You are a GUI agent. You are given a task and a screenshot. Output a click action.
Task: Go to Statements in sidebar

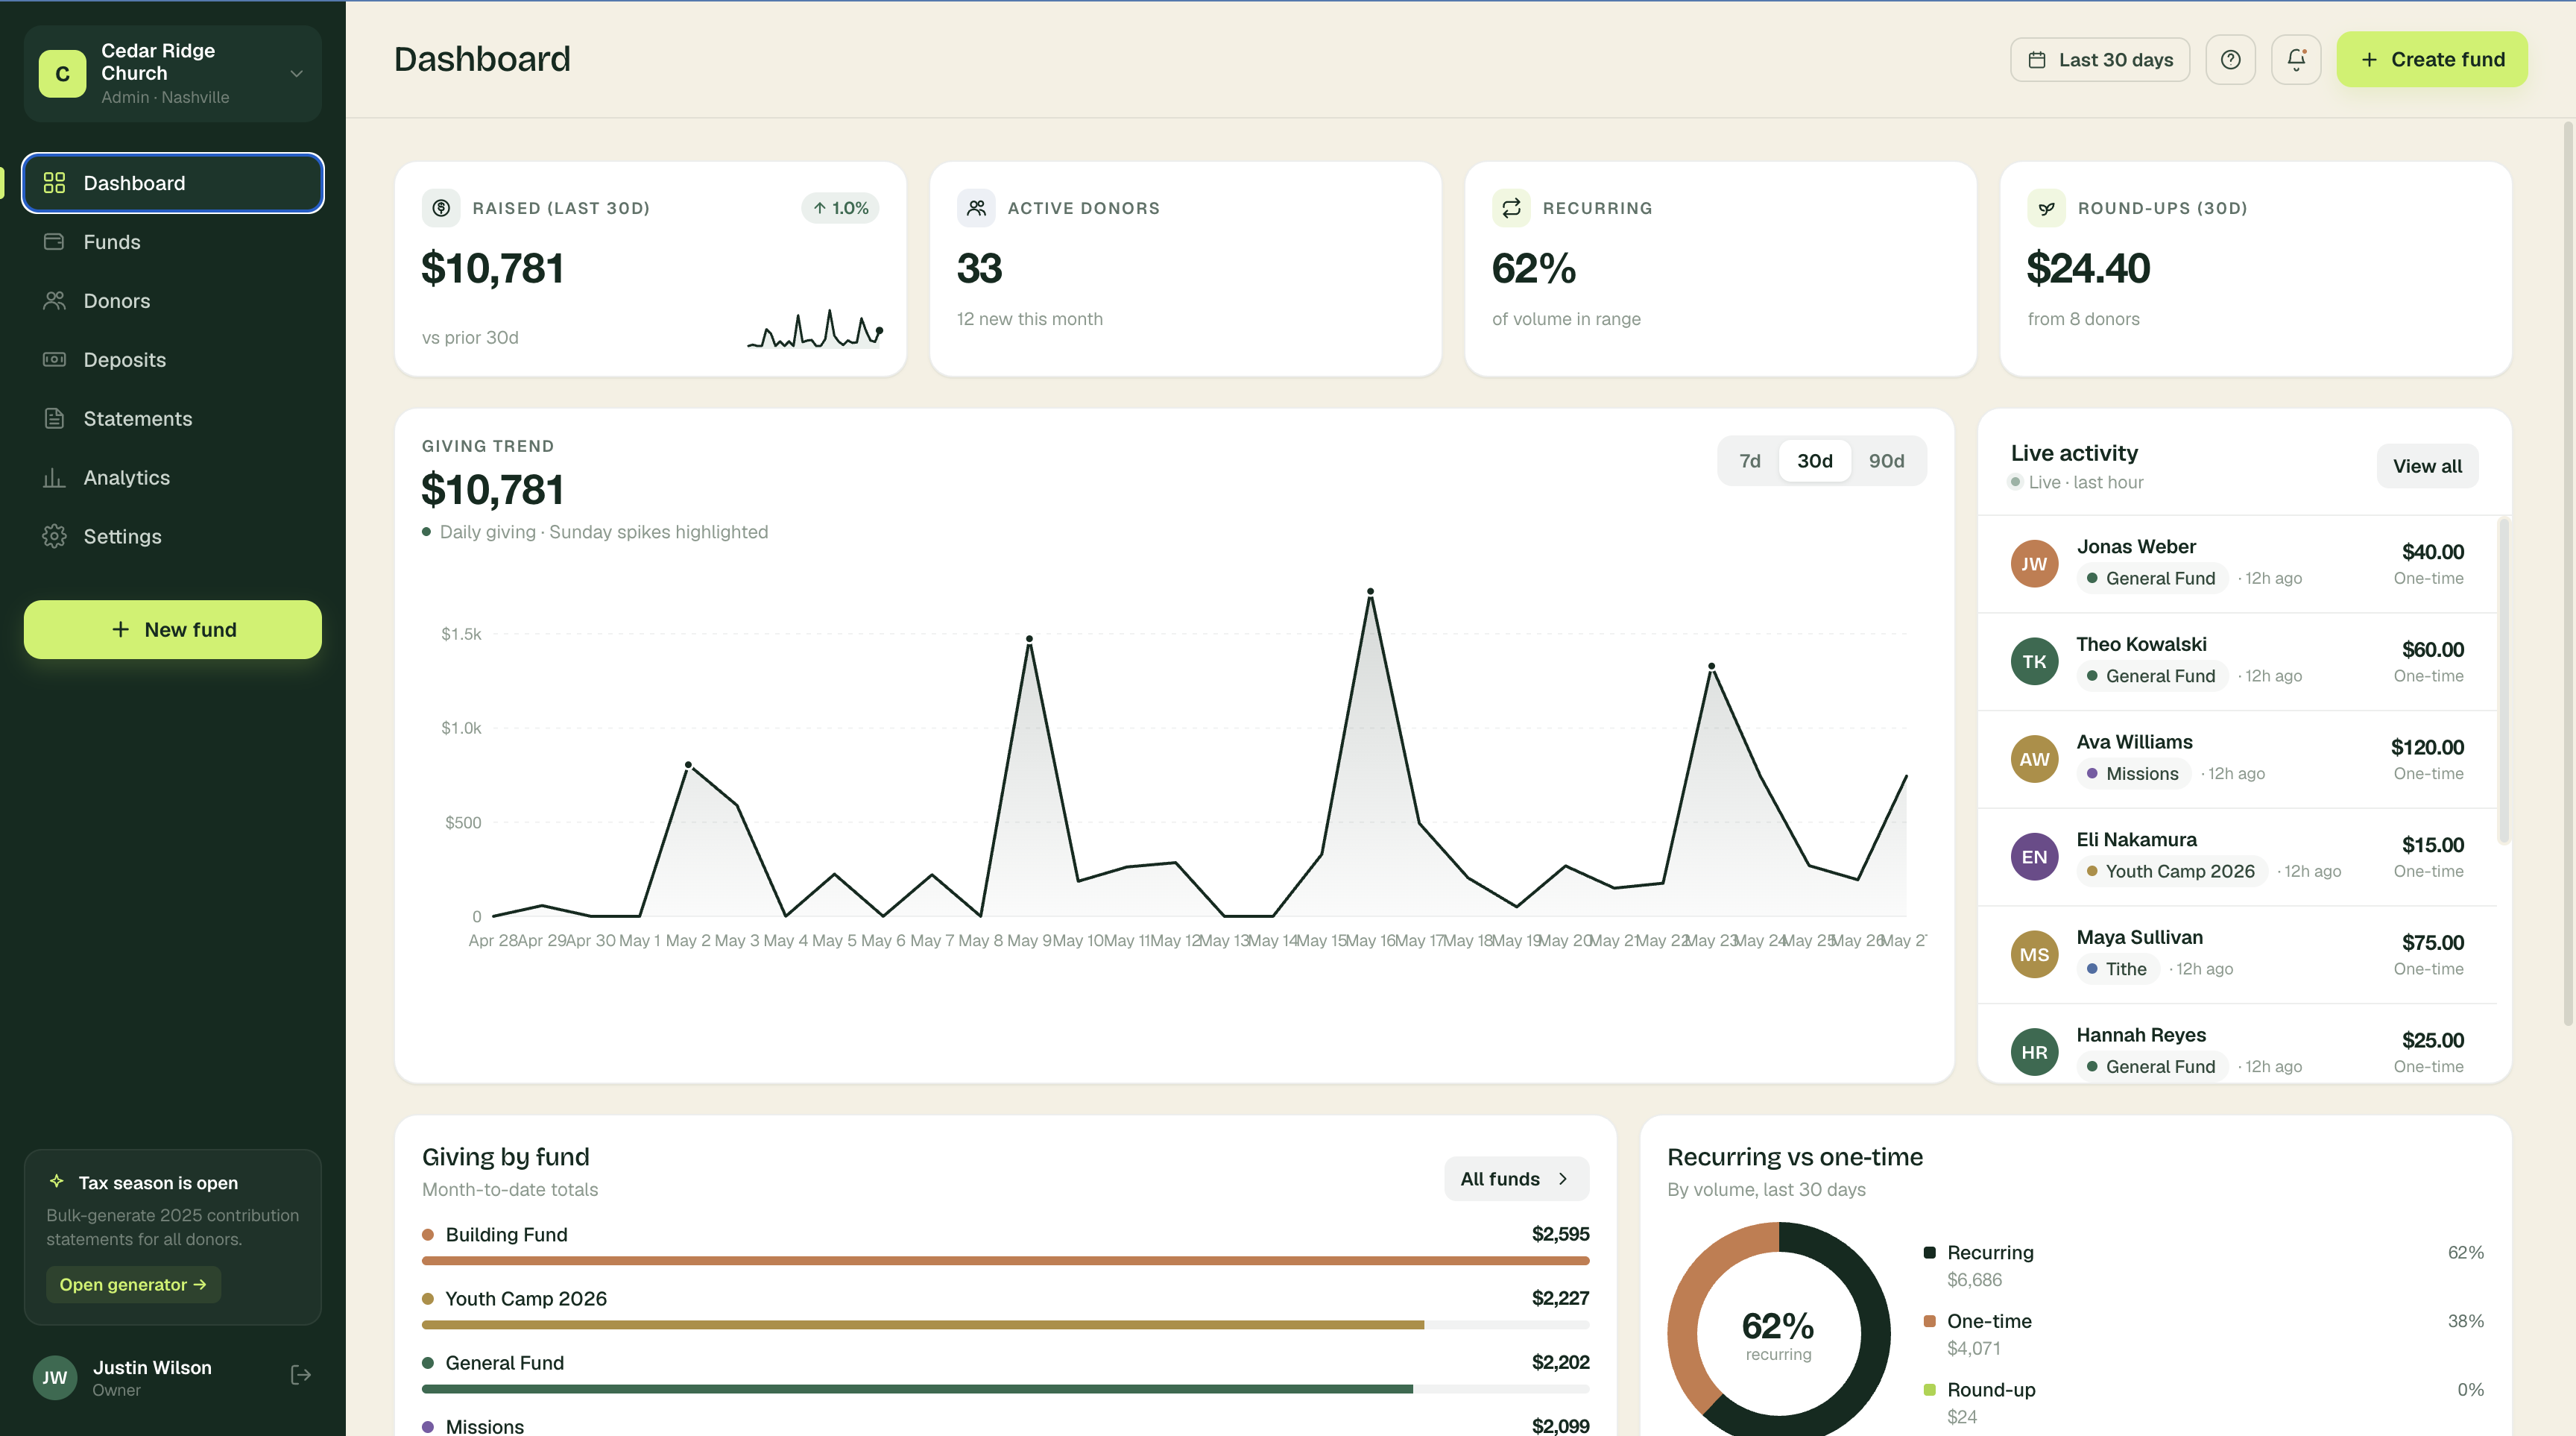click(172, 419)
